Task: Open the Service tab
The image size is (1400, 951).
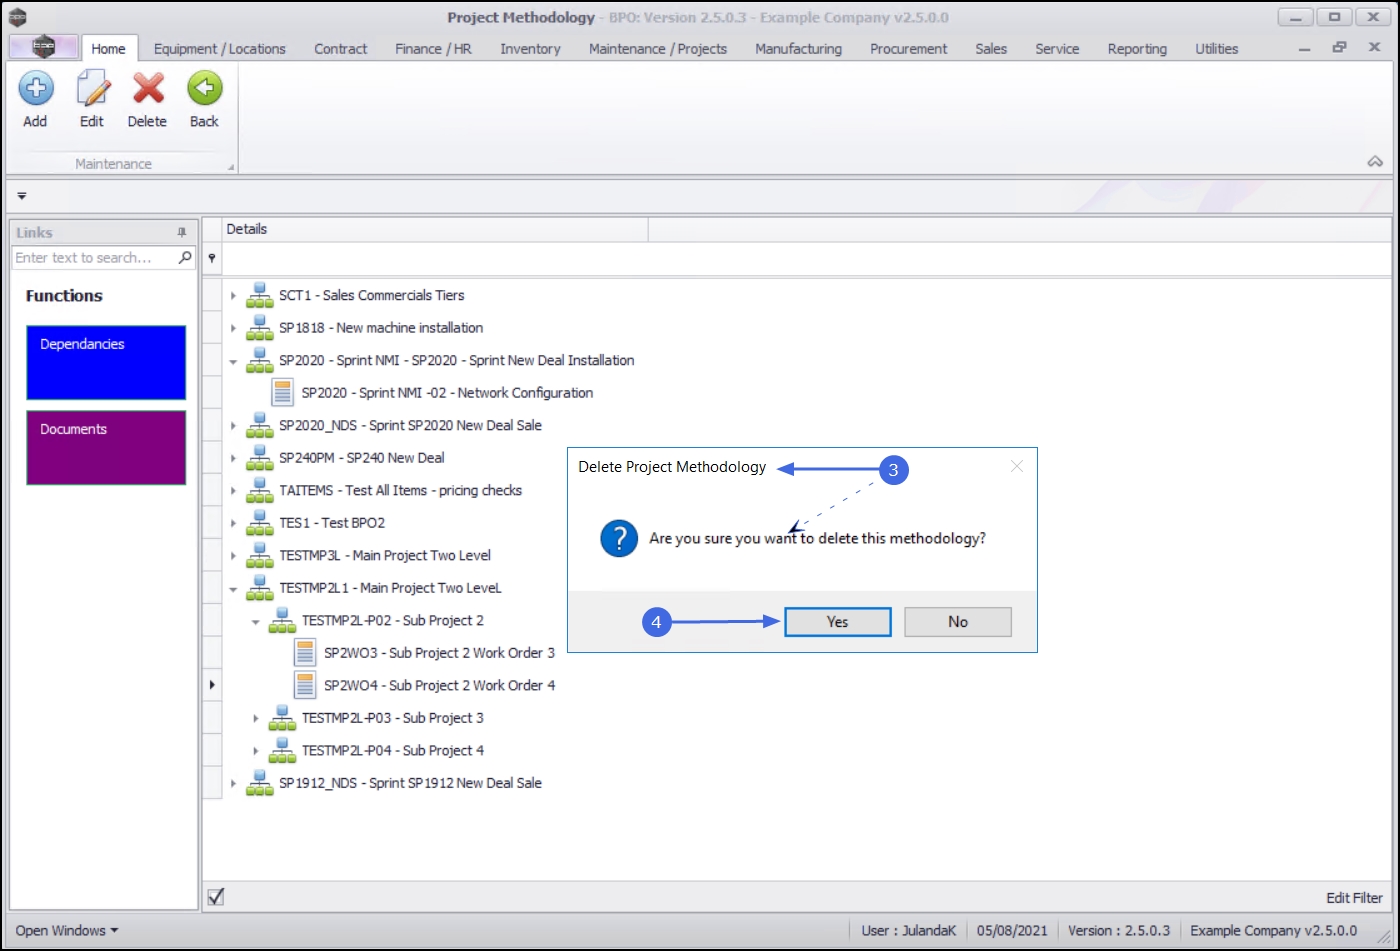Action: pyautogui.click(x=1057, y=48)
